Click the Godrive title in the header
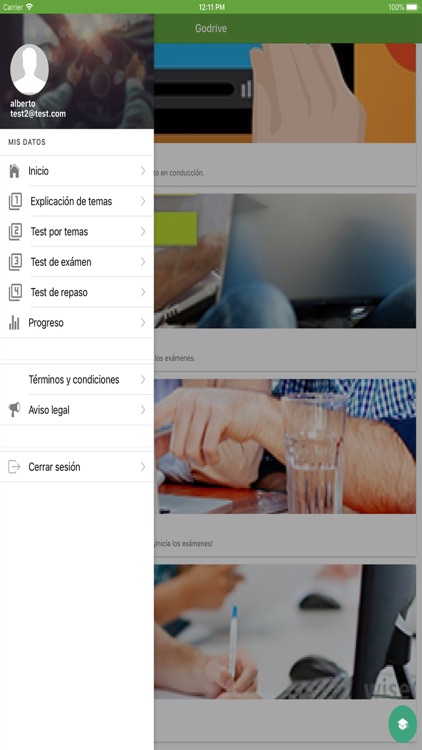 point(211,28)
